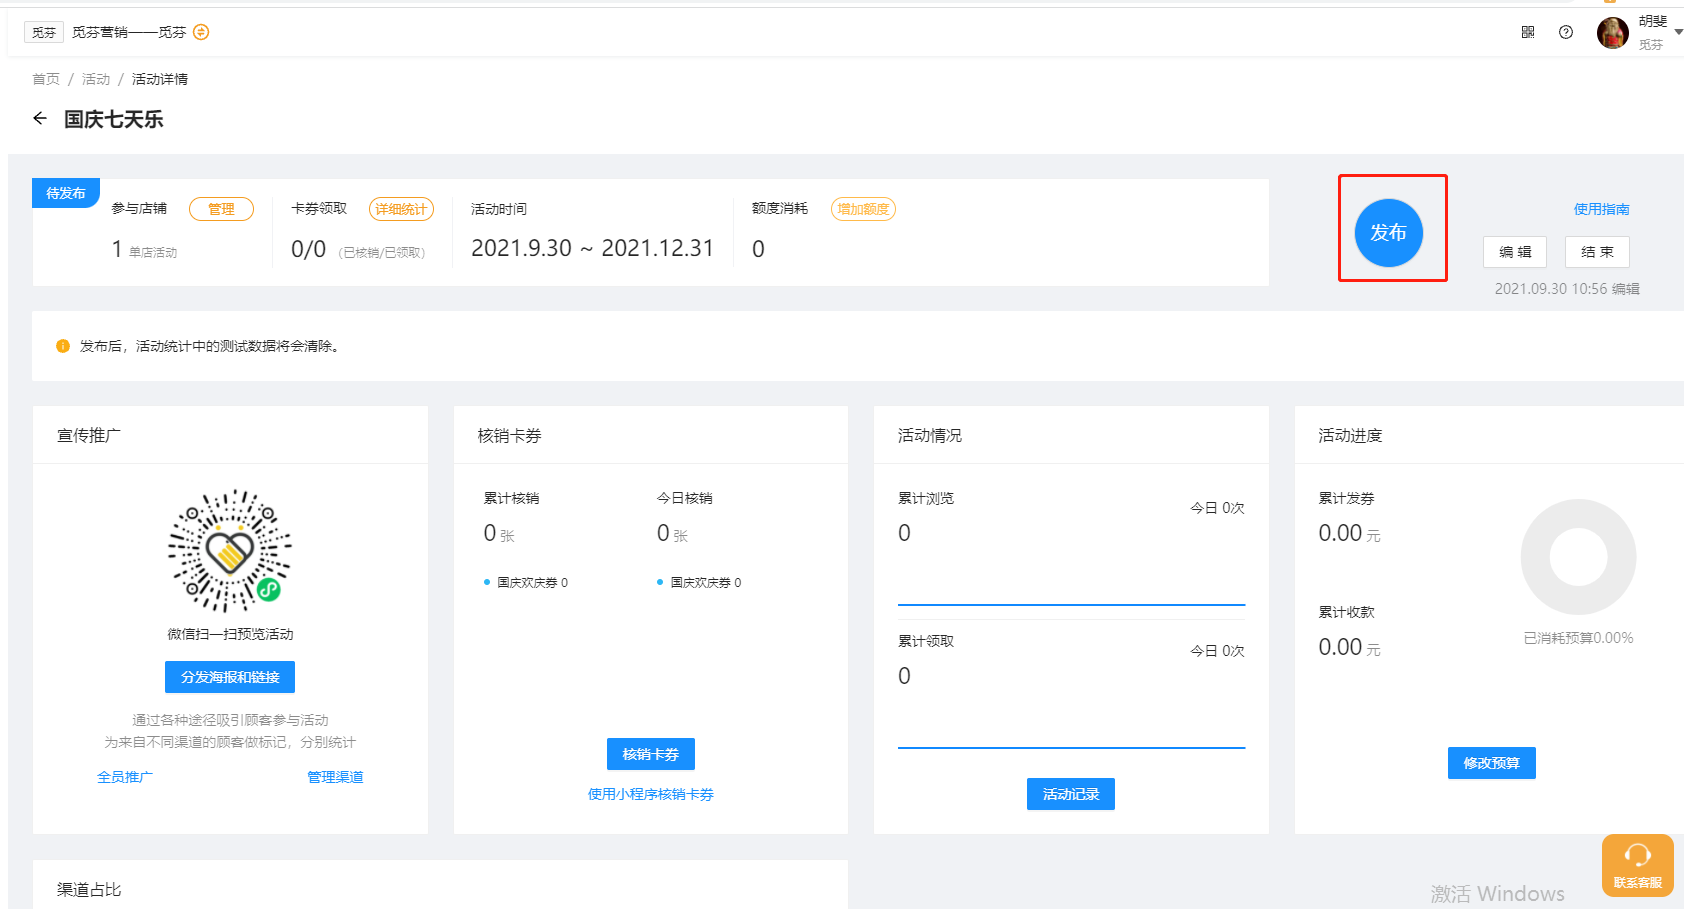Image resolution: width=1684 pixels, height=909 pixels.
Task: Open 联系客服 headset support widget
Action: pyautogui.click(x=1637, y=865)
